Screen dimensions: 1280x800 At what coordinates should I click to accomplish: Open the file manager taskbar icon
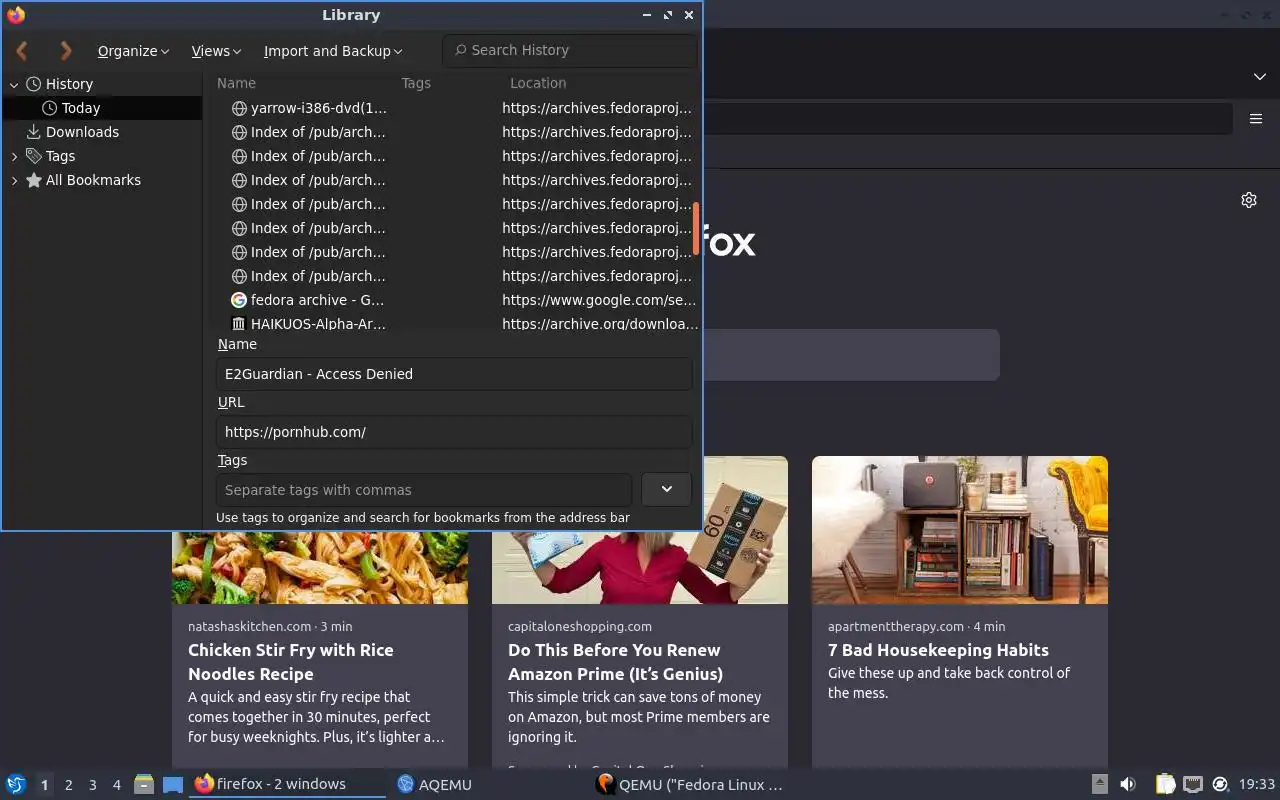(144, 785)
